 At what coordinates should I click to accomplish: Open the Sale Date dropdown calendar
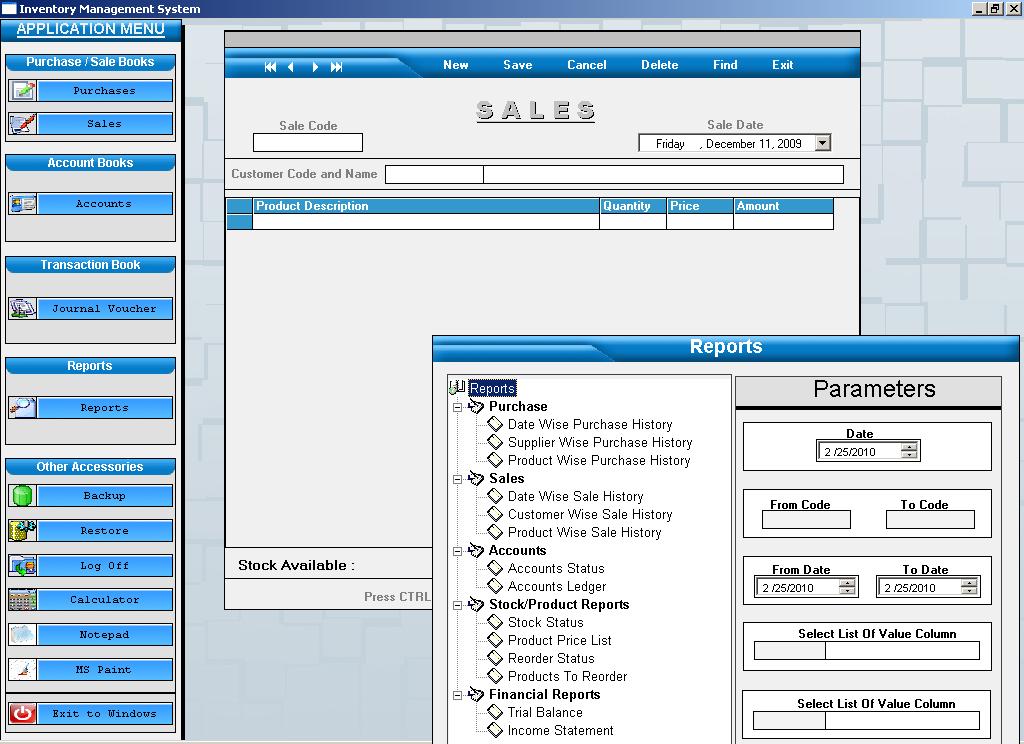[x=822, y=143]
